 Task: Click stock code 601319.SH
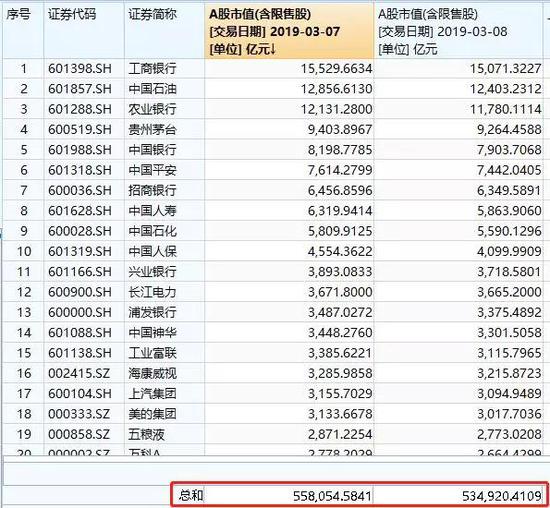pos(80,252)
